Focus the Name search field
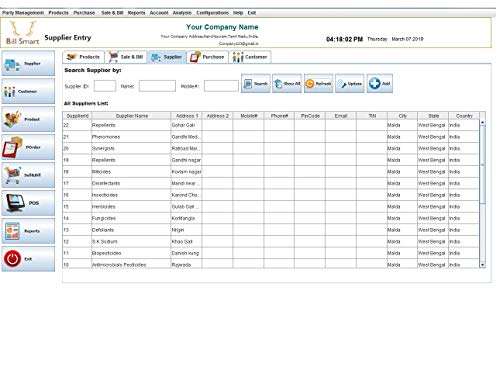 coord(157,86)
